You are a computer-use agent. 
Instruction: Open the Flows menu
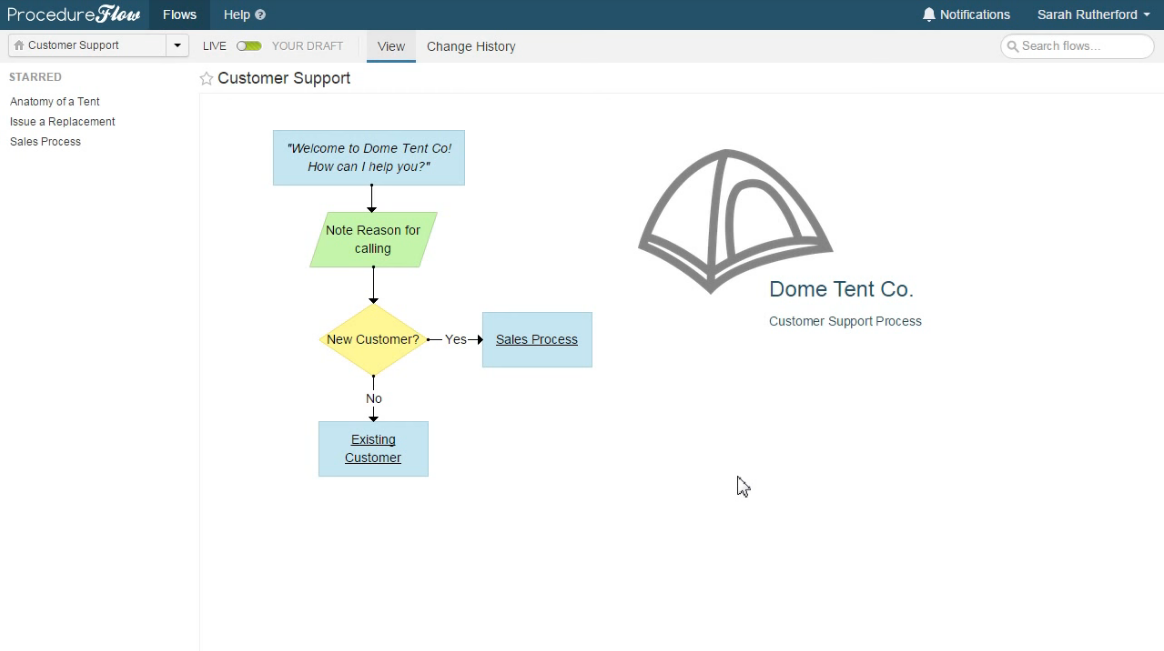pos(180,15)
